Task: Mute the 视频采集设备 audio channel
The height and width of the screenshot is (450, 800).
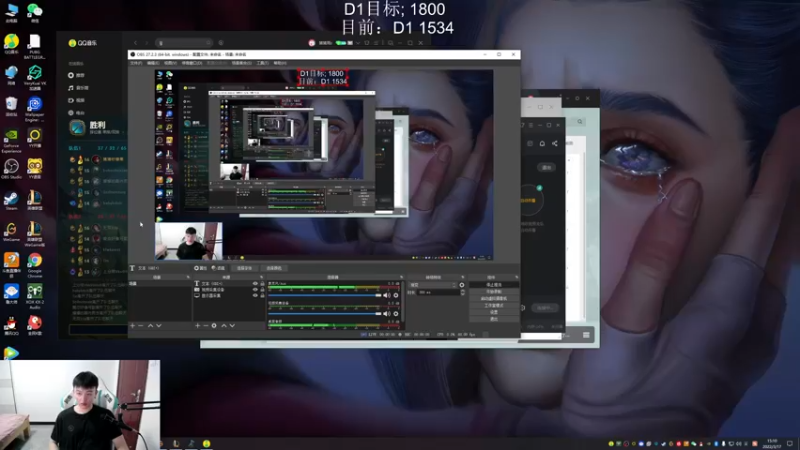Action: coord(387,314)
